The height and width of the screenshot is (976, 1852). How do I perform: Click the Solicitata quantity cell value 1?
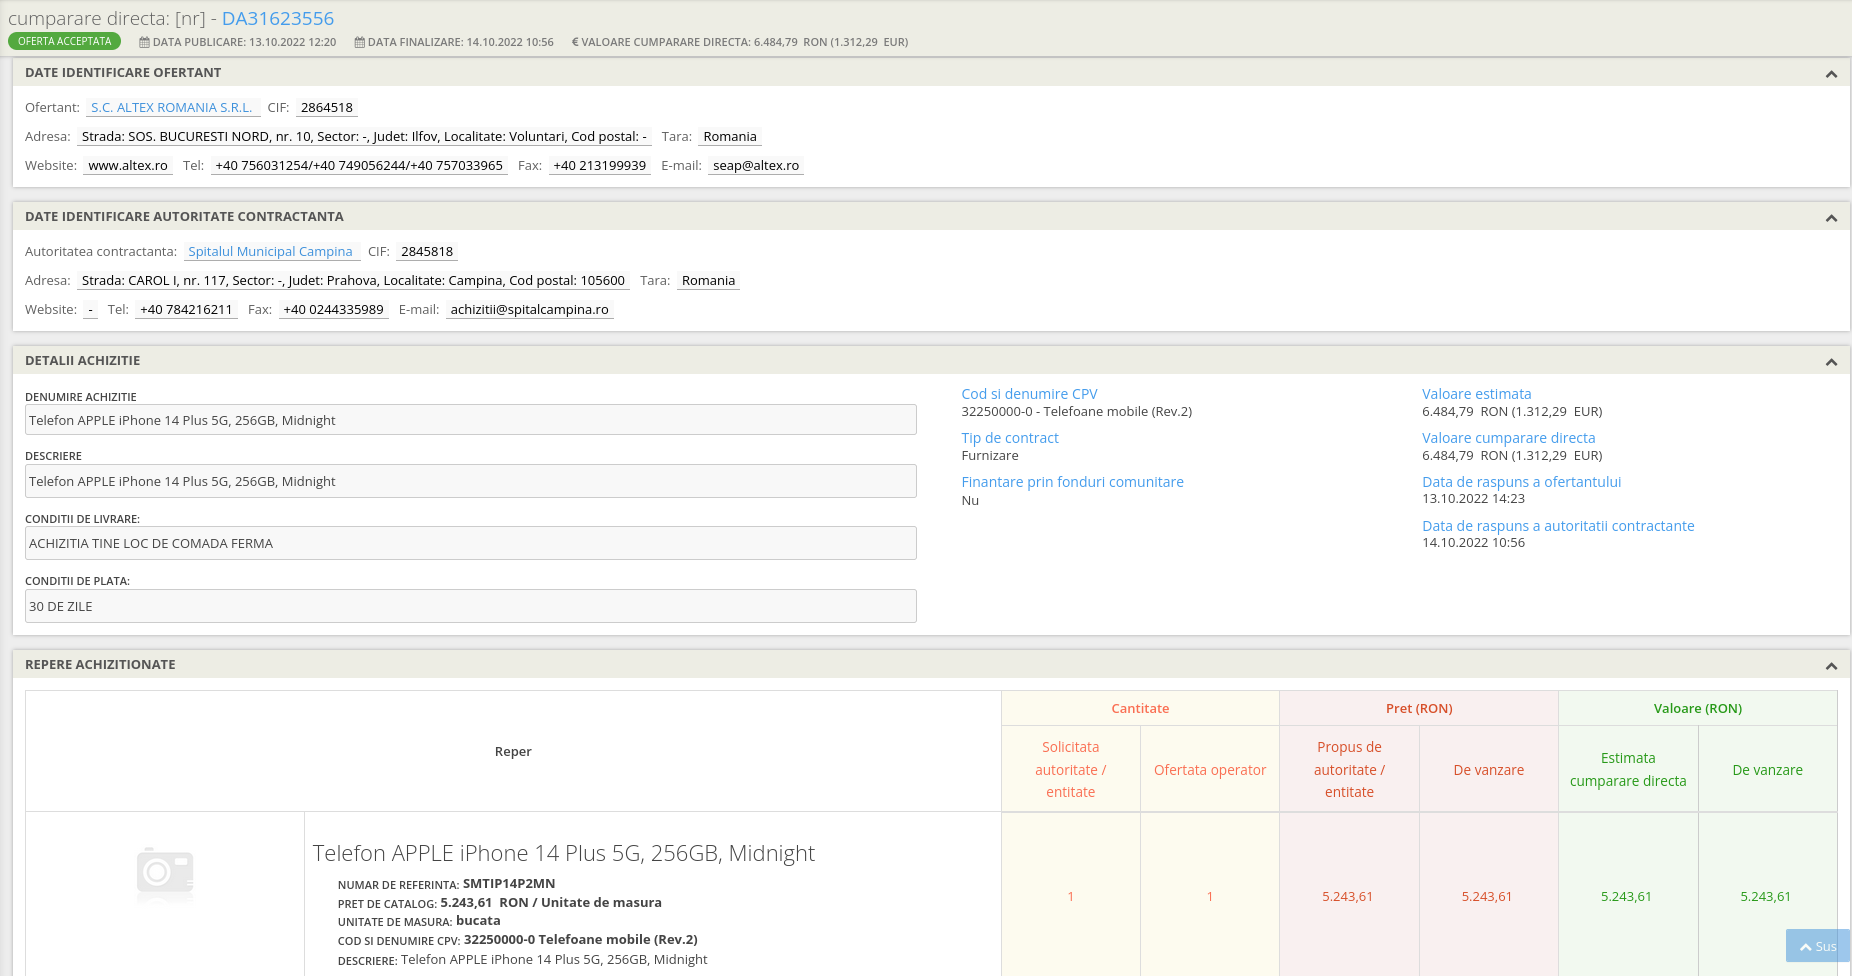[1070, 897]
